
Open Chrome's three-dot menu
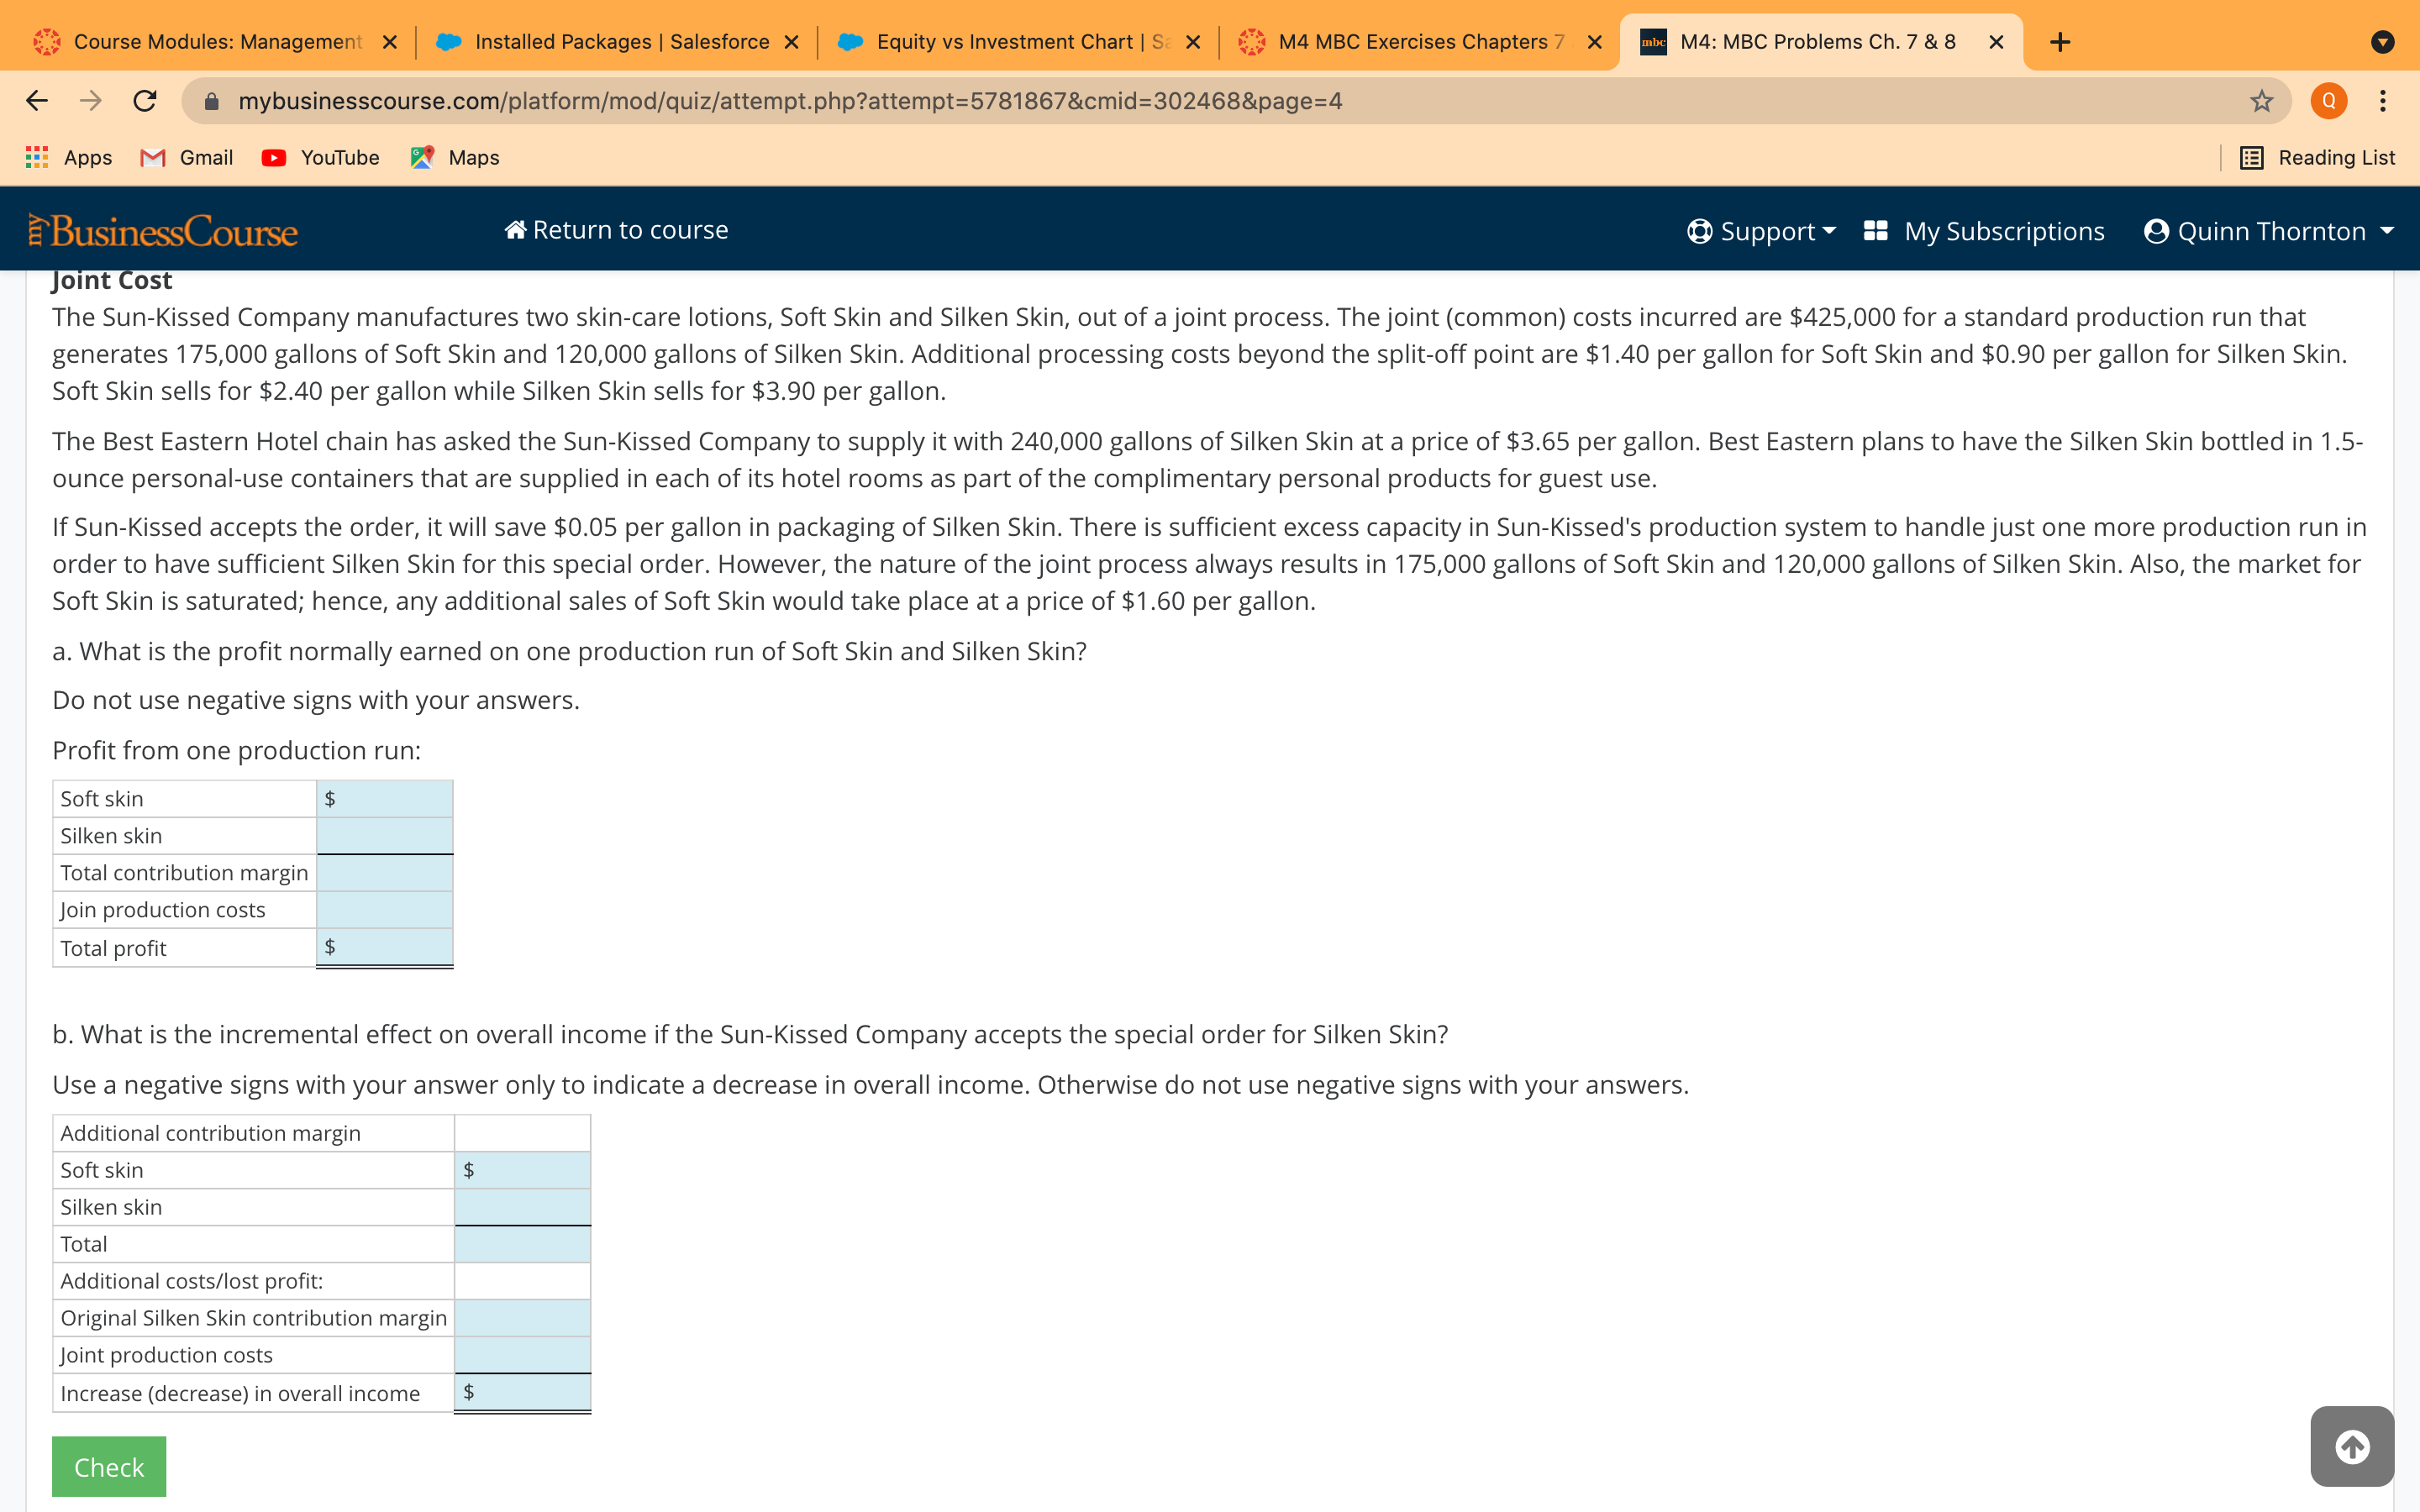(2383, 100)
